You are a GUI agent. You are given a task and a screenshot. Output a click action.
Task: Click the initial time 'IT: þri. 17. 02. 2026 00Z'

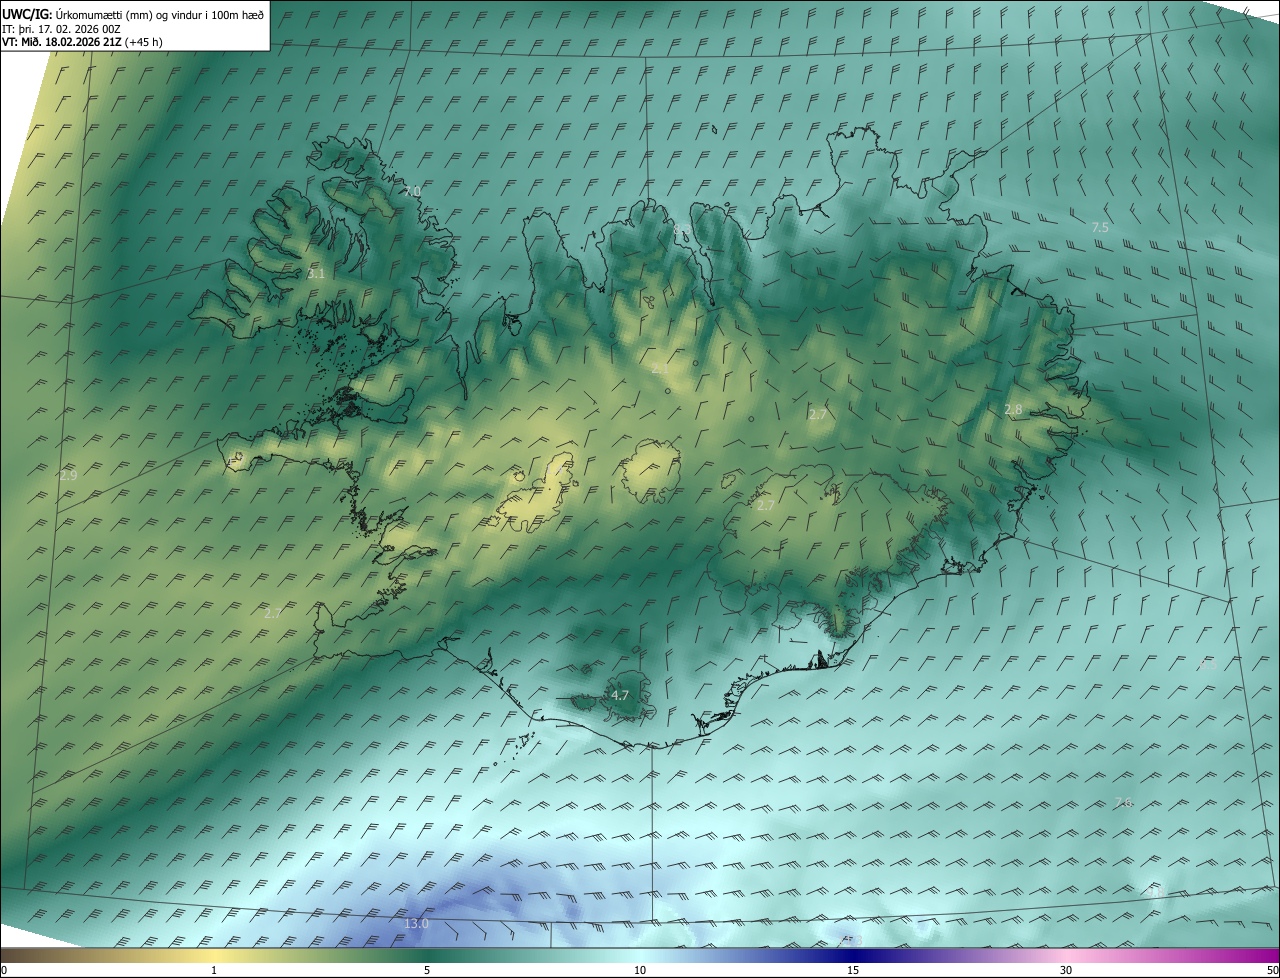(61, 29)
